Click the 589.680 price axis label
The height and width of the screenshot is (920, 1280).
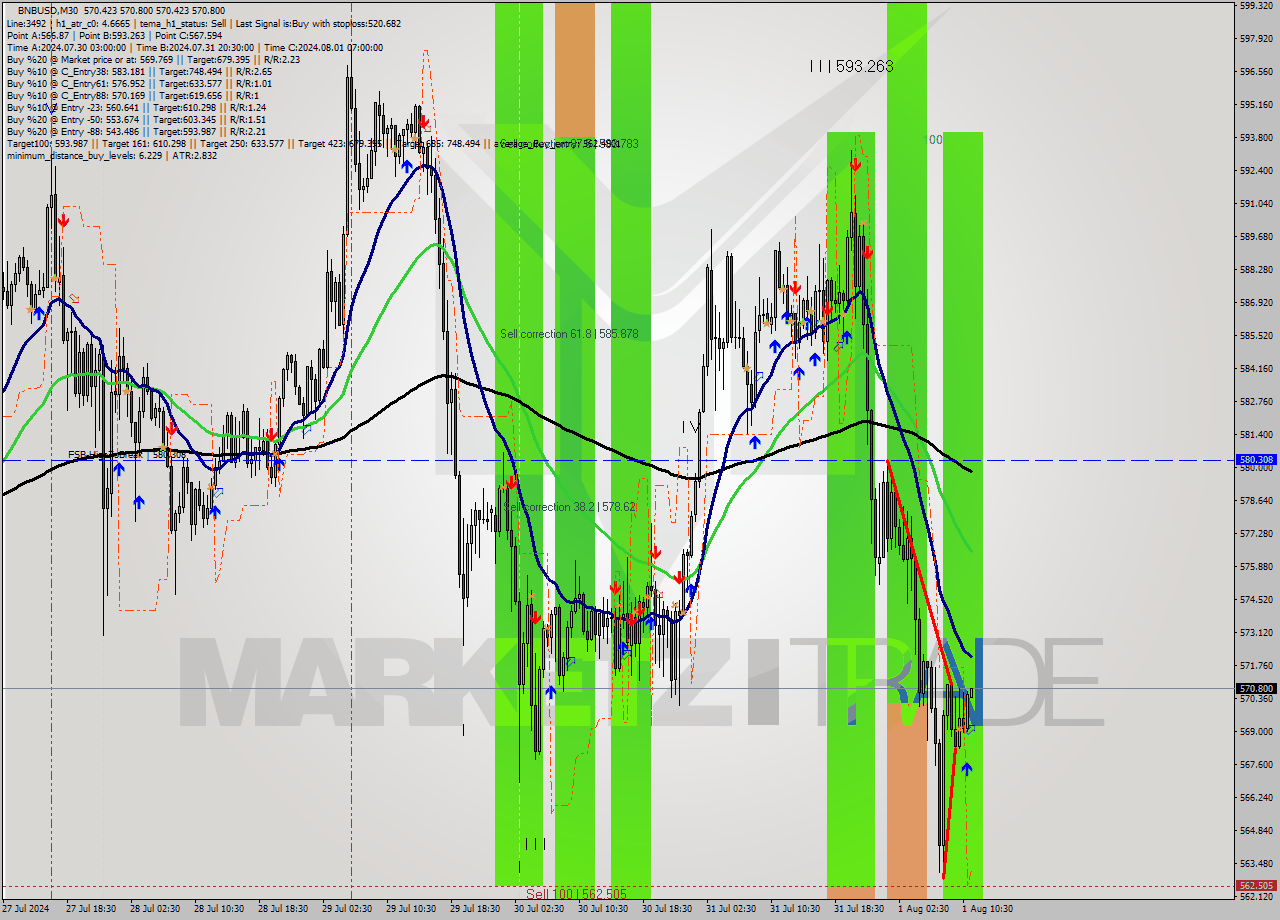click(x=1256, y=236)
